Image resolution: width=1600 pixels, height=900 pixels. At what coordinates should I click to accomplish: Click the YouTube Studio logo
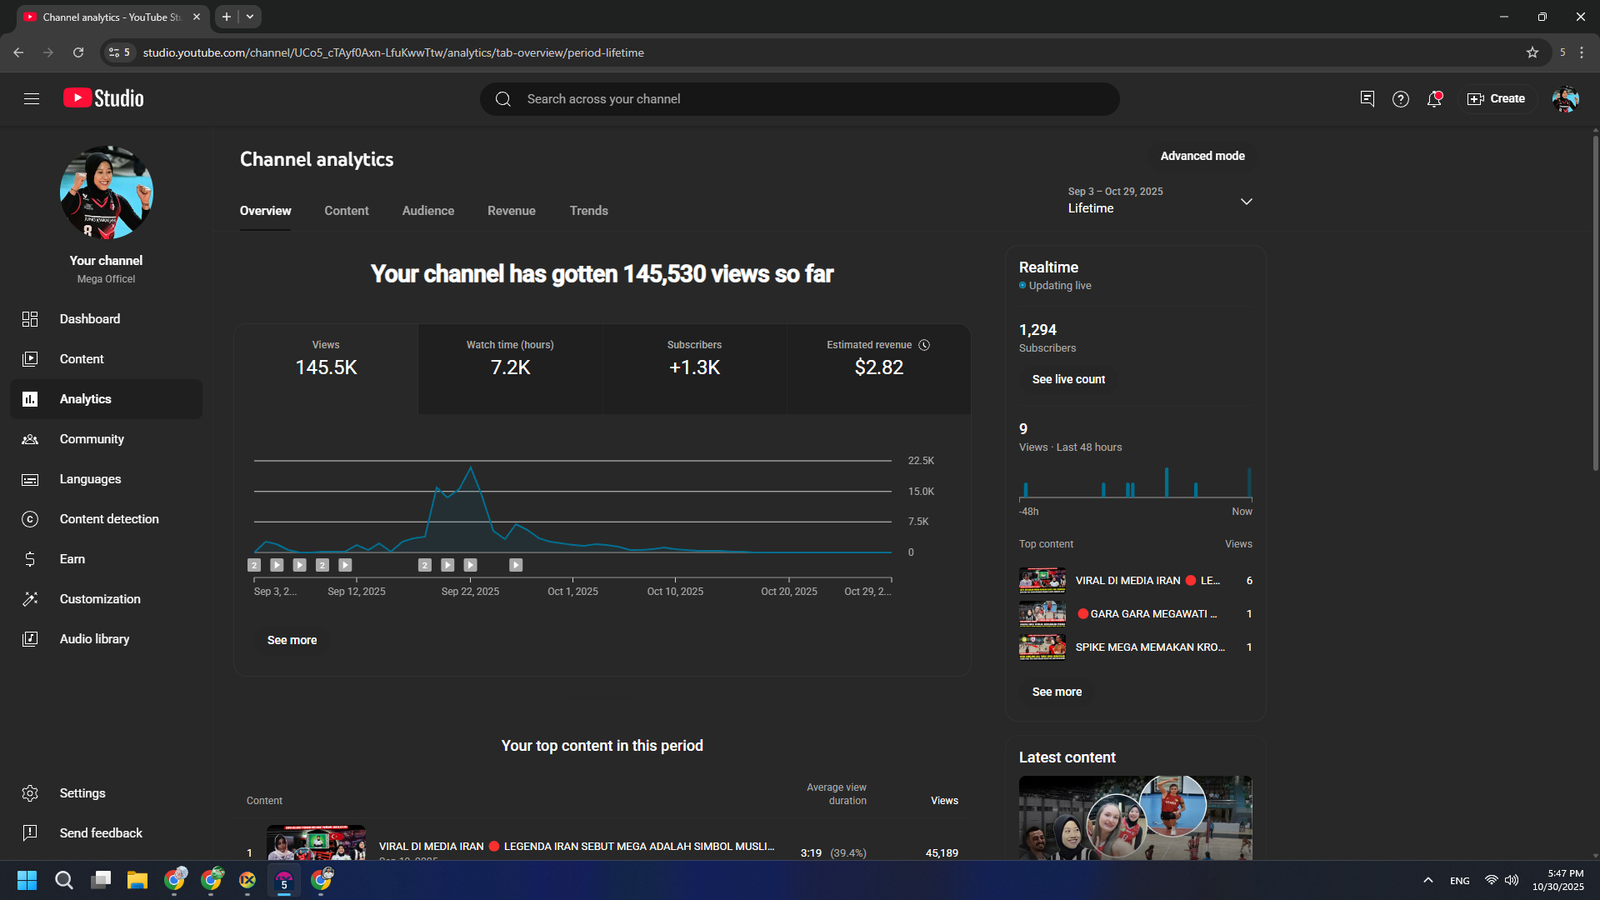(104, 98)
